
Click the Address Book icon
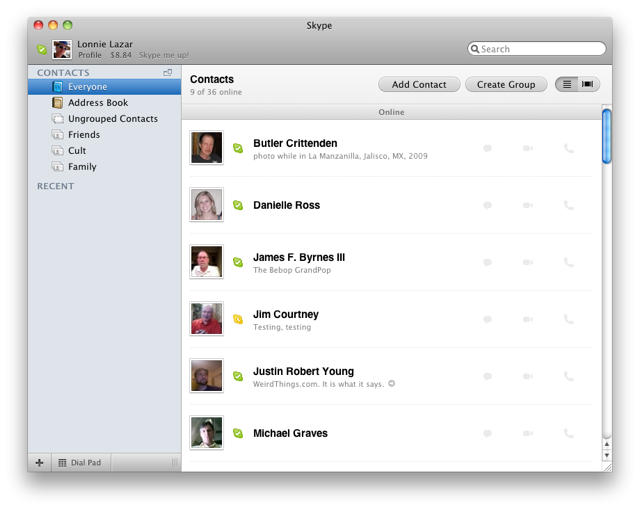coord(58,103)
